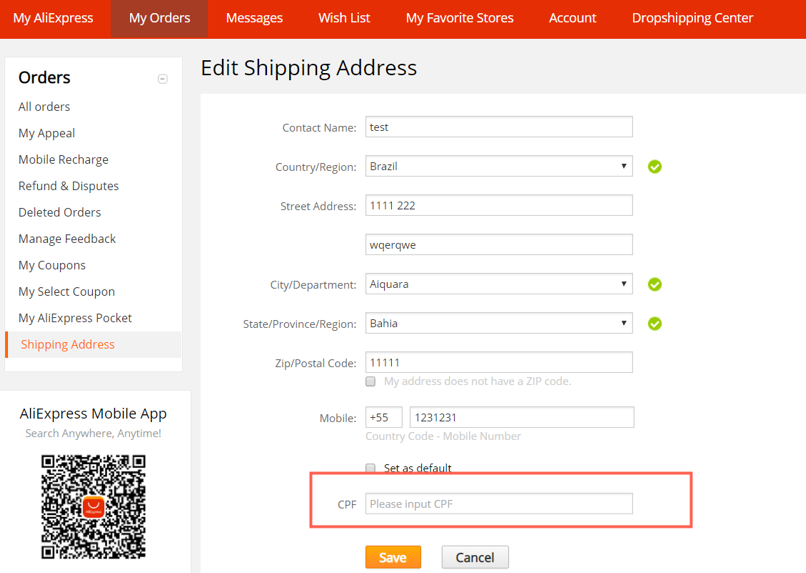Save the shipping address
This screenshot has width=806, height=573.
click(x=393, y=558)
